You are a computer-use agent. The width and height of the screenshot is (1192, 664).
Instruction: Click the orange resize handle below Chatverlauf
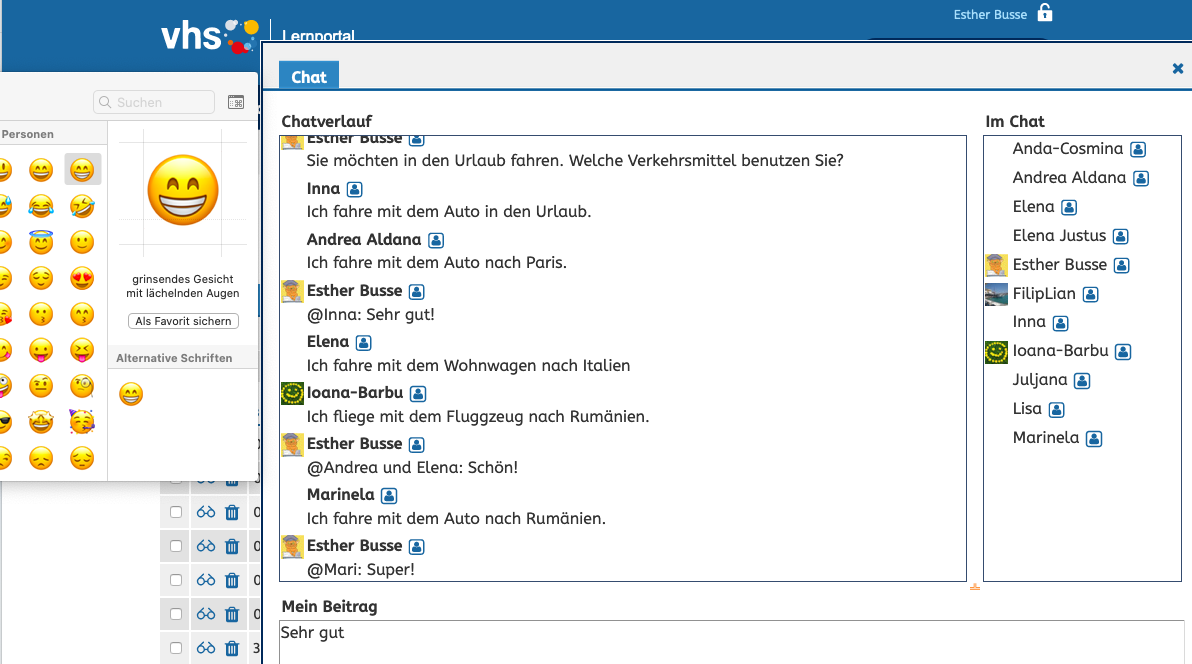pos(974,587)
